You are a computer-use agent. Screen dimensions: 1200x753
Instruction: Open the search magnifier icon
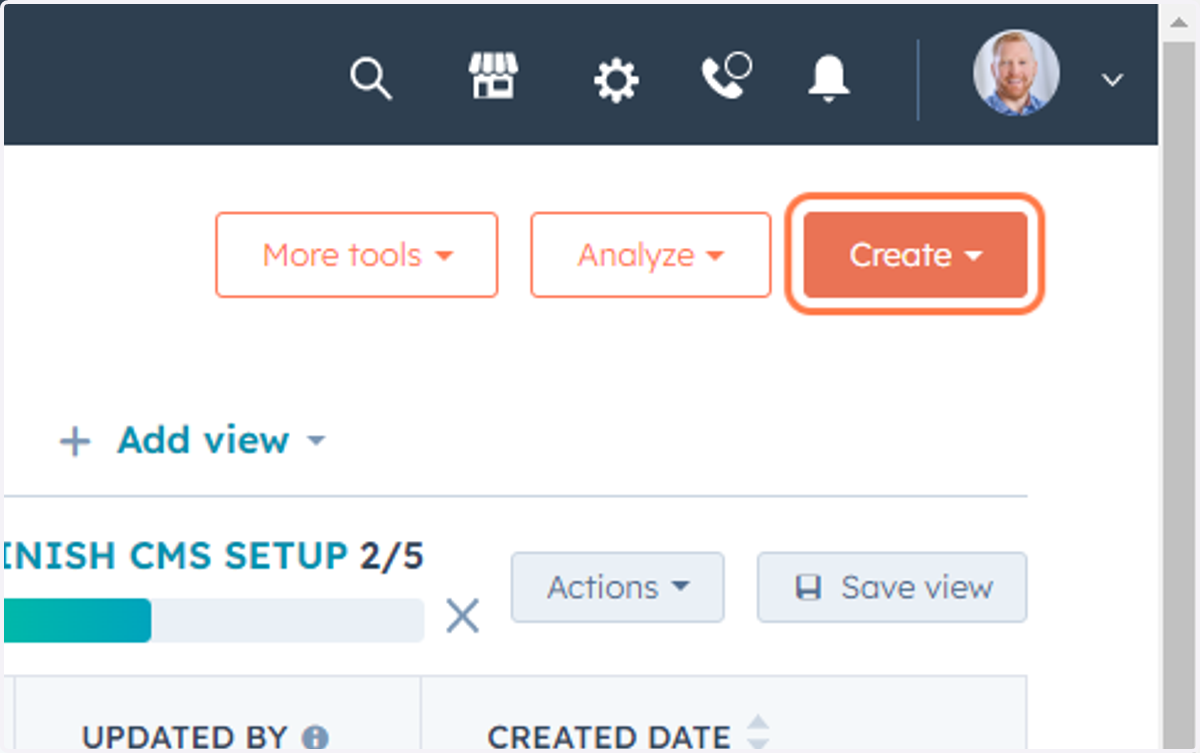coord(371,78)
